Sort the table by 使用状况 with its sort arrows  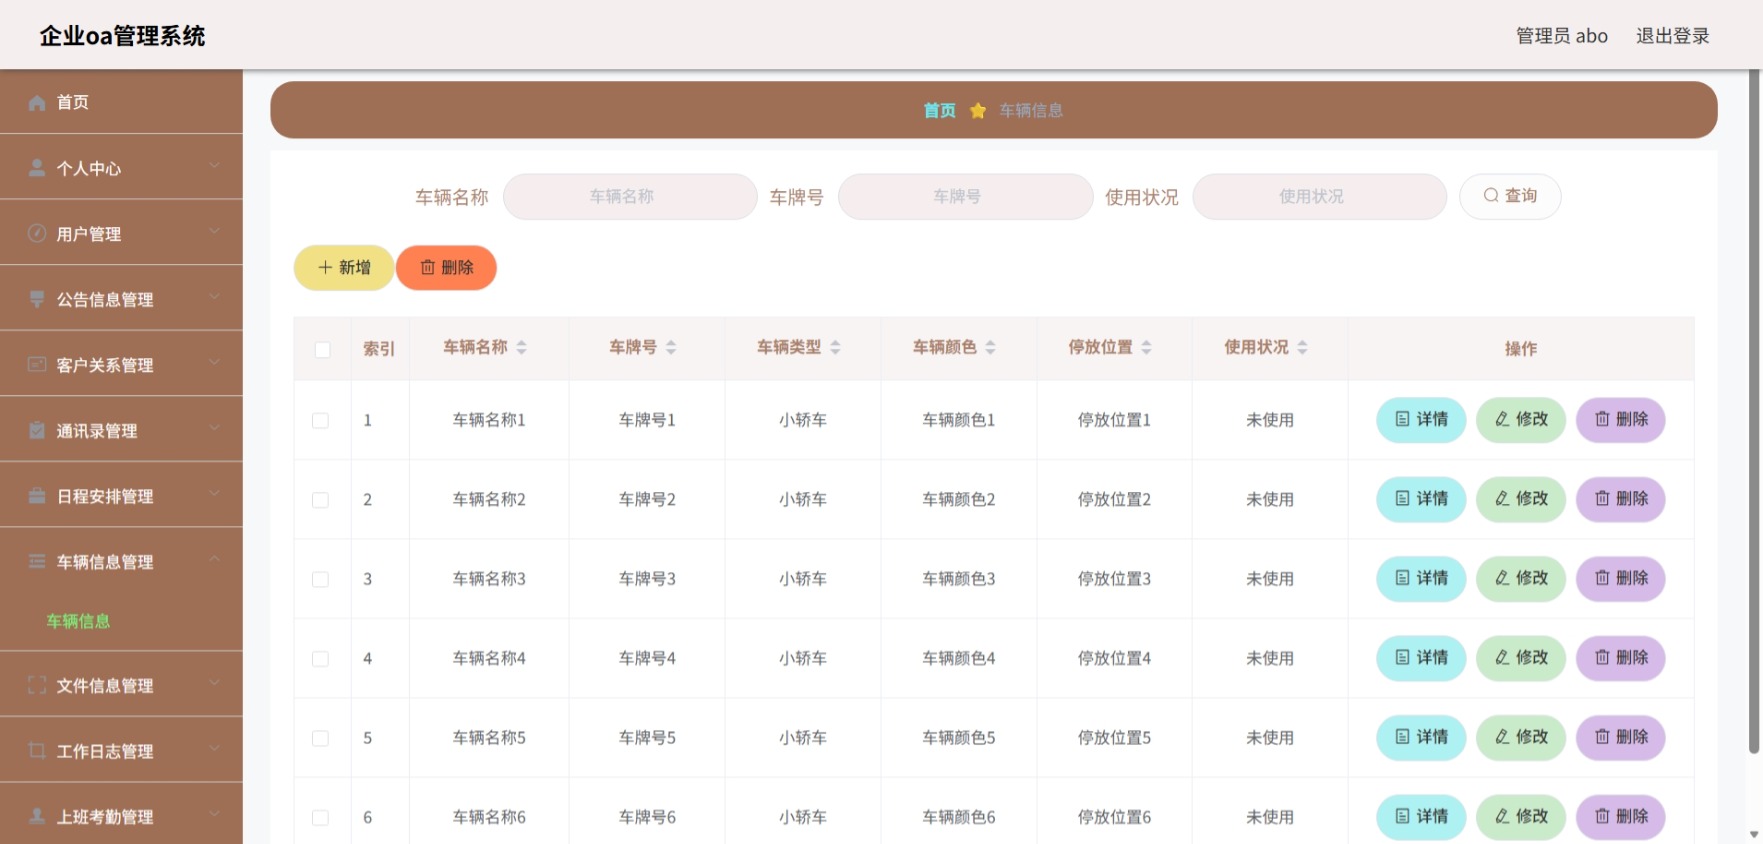pos(1302,347)
